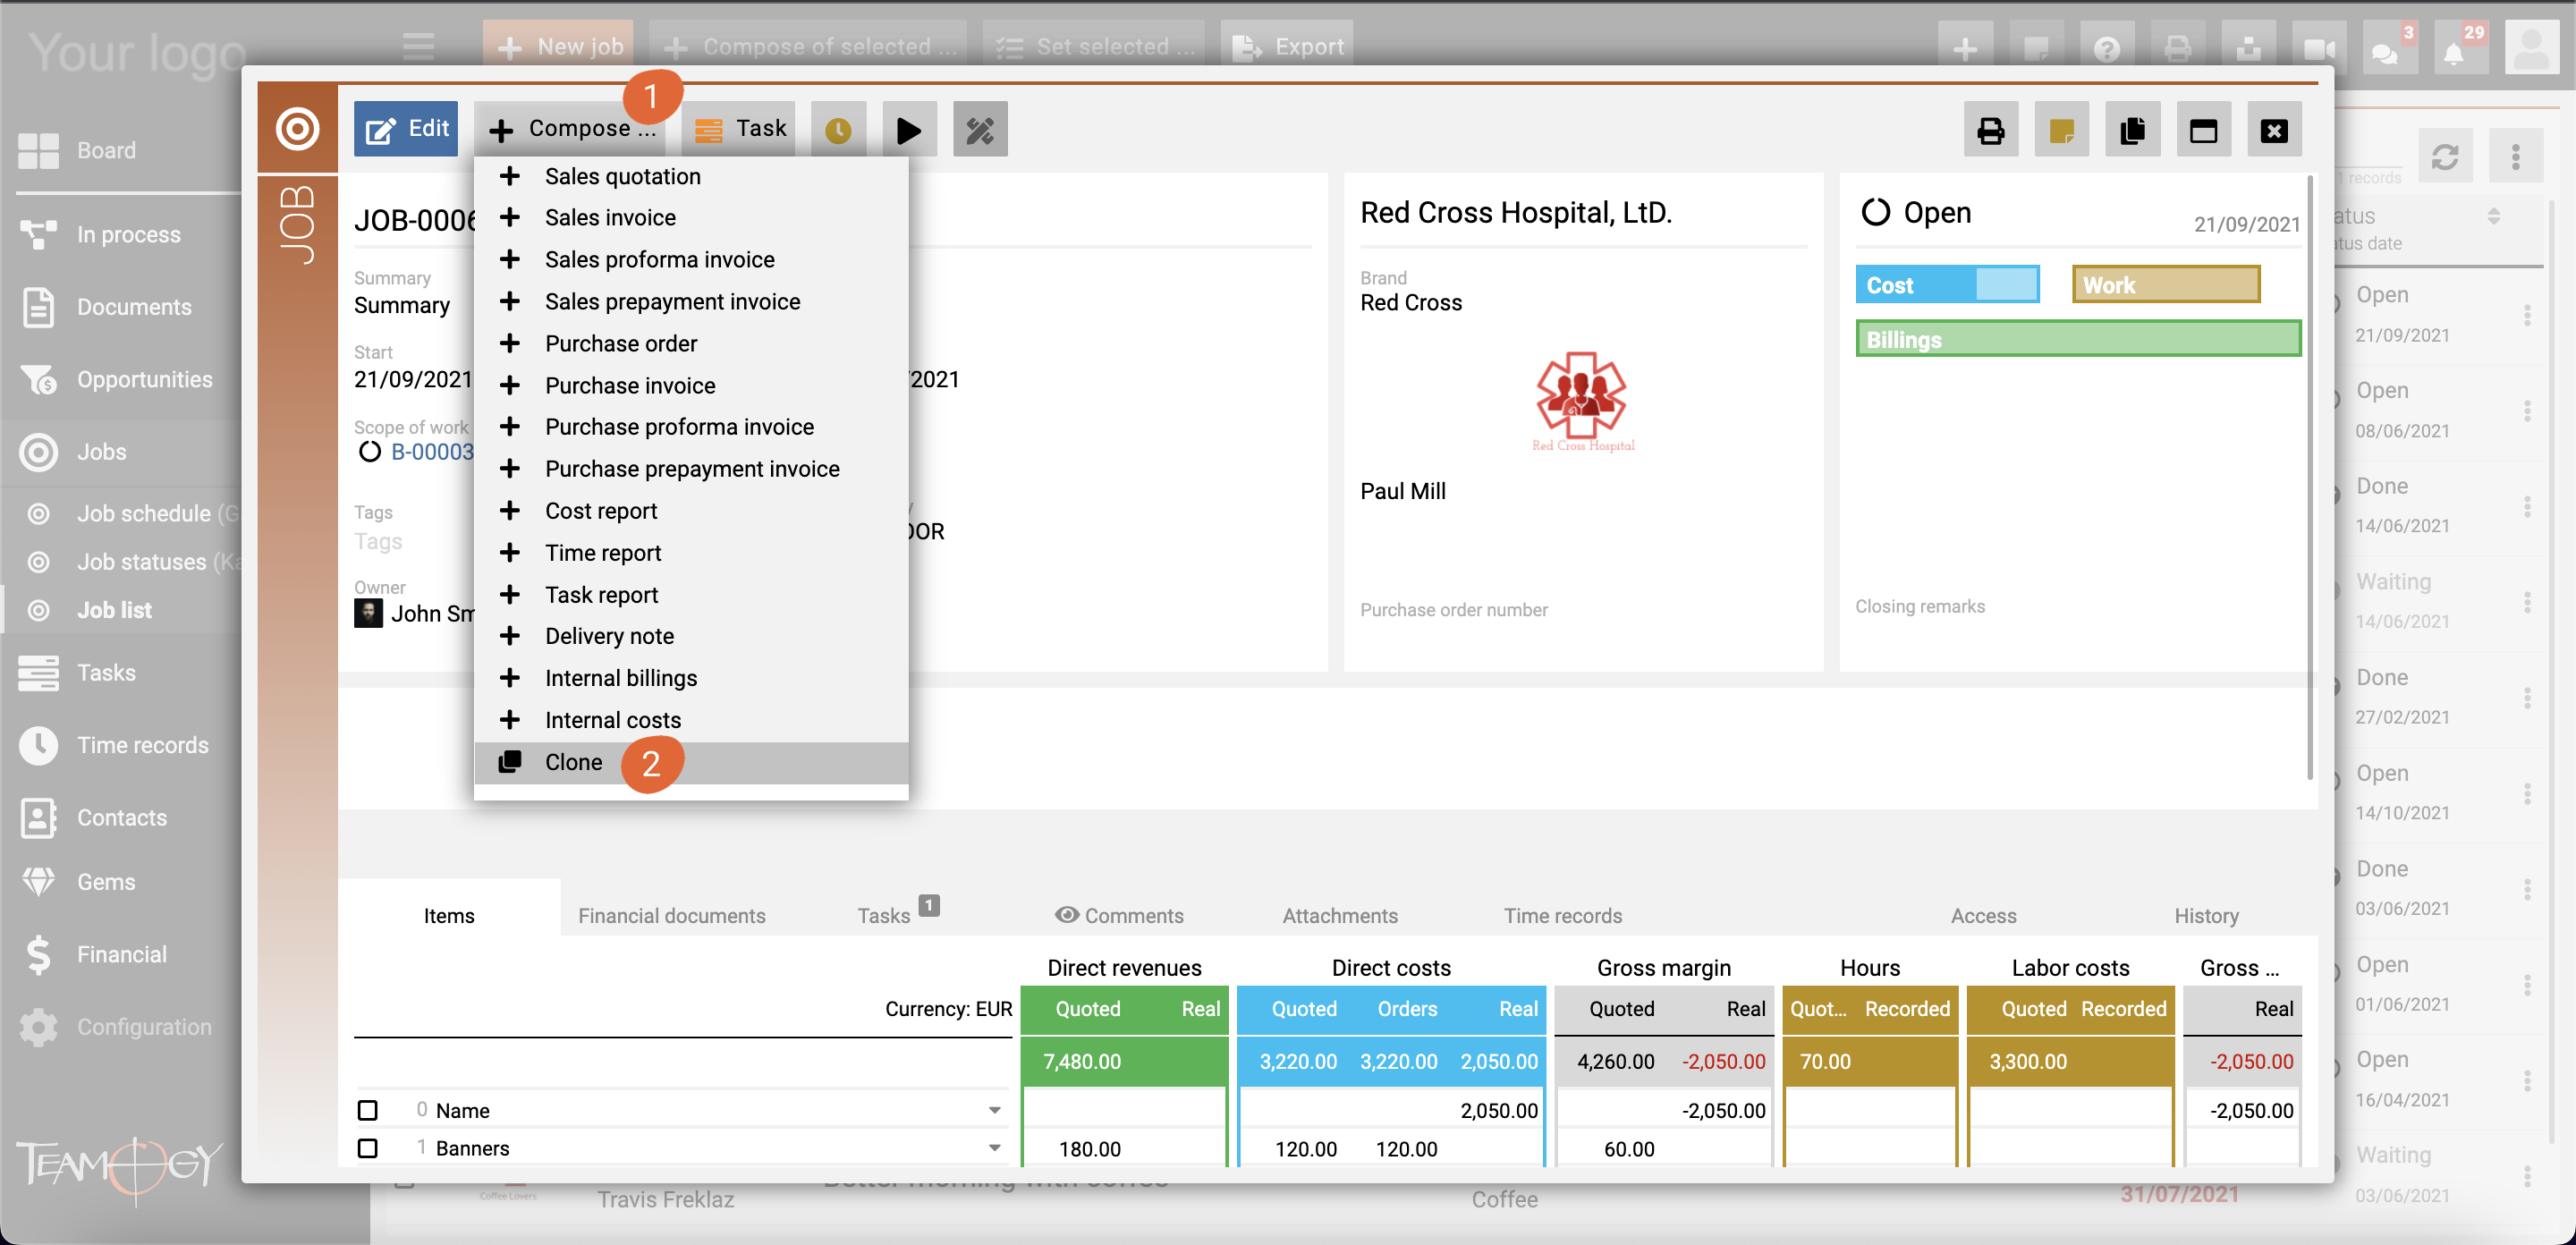
Task: Switch to Comments tab
Action: 1119,915
